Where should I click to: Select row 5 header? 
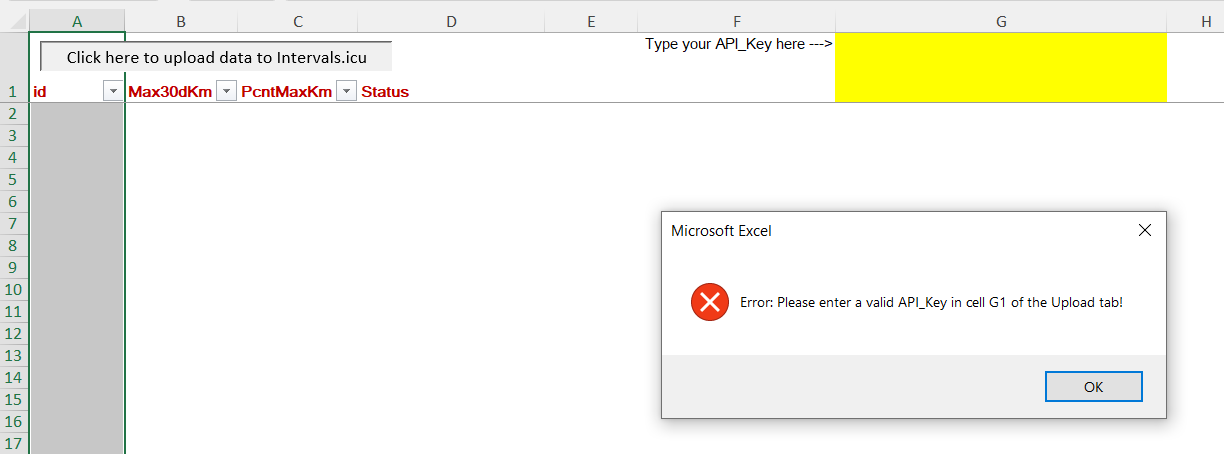[14, 180]
